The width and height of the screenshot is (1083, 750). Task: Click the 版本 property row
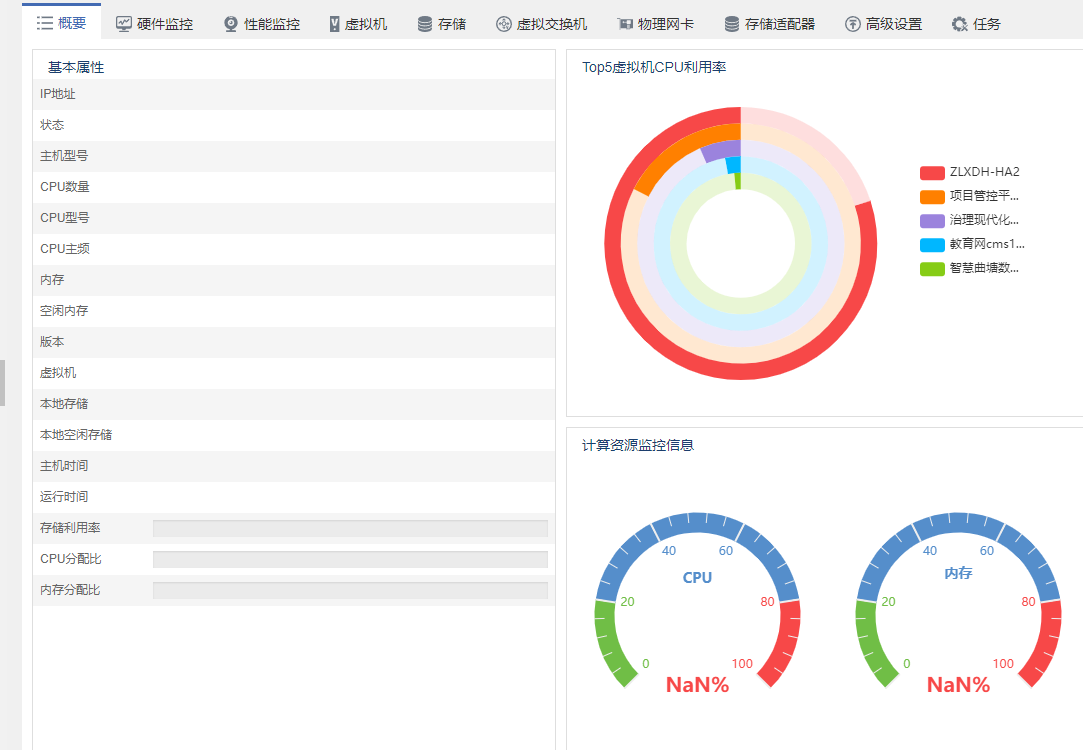[x=294, y=343]
